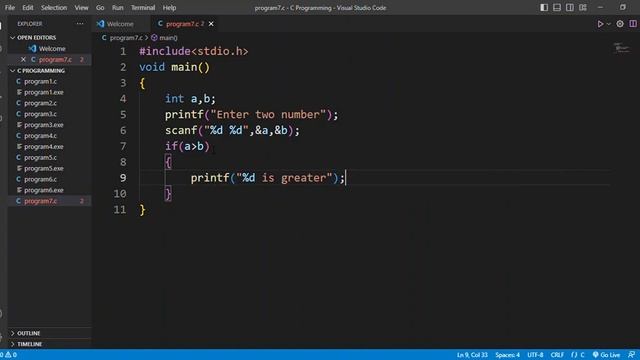Image resolution: width=640 pixels, height=360 pixels.
Task: Close the program7.c editor tab
Action: (211, 24)
